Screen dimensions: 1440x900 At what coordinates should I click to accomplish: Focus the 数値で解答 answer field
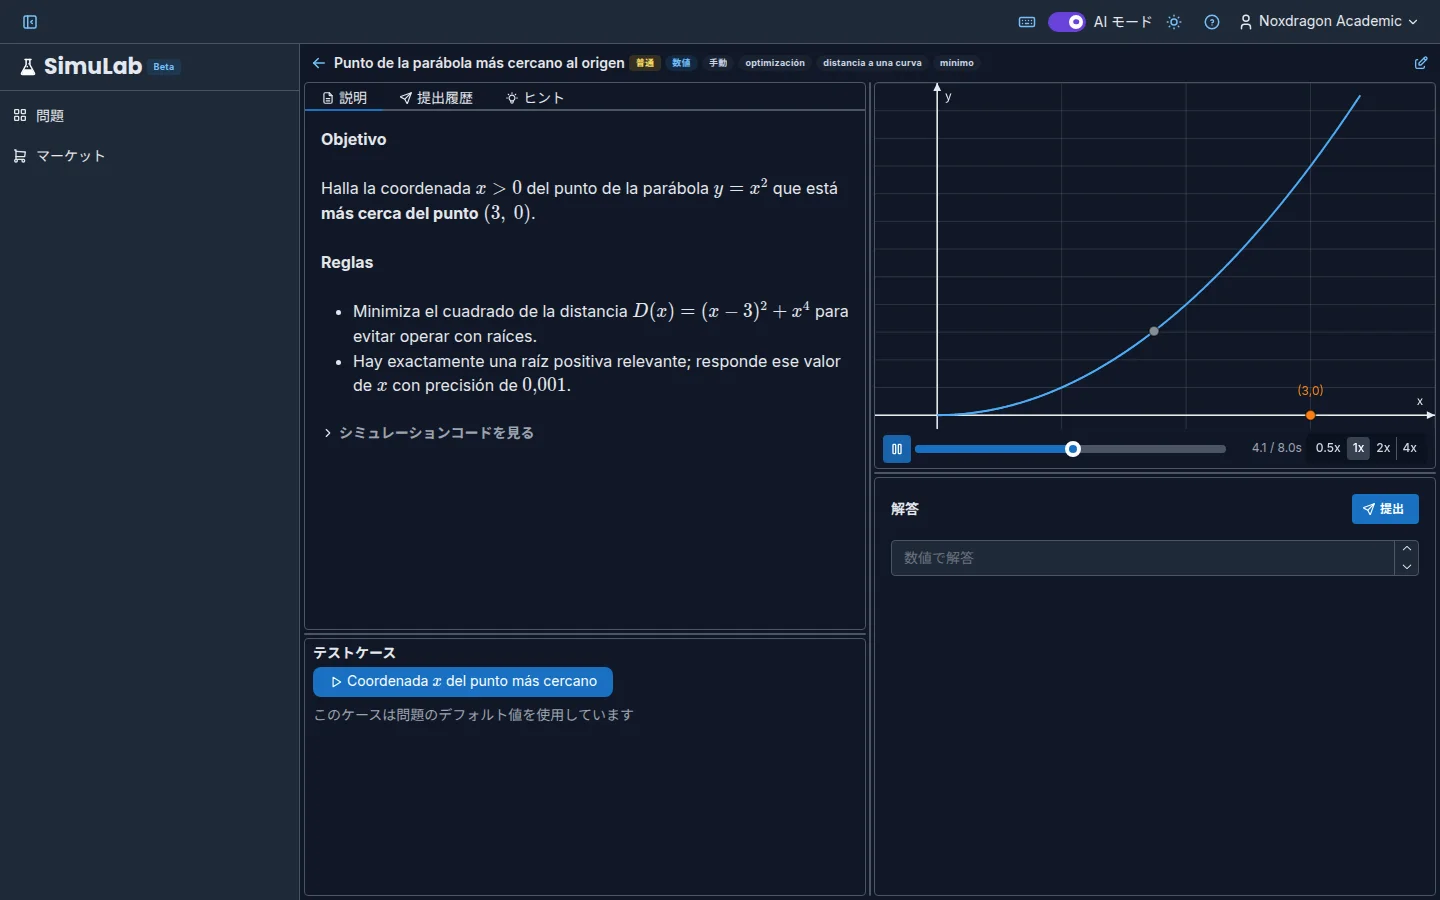point(1142,558)
